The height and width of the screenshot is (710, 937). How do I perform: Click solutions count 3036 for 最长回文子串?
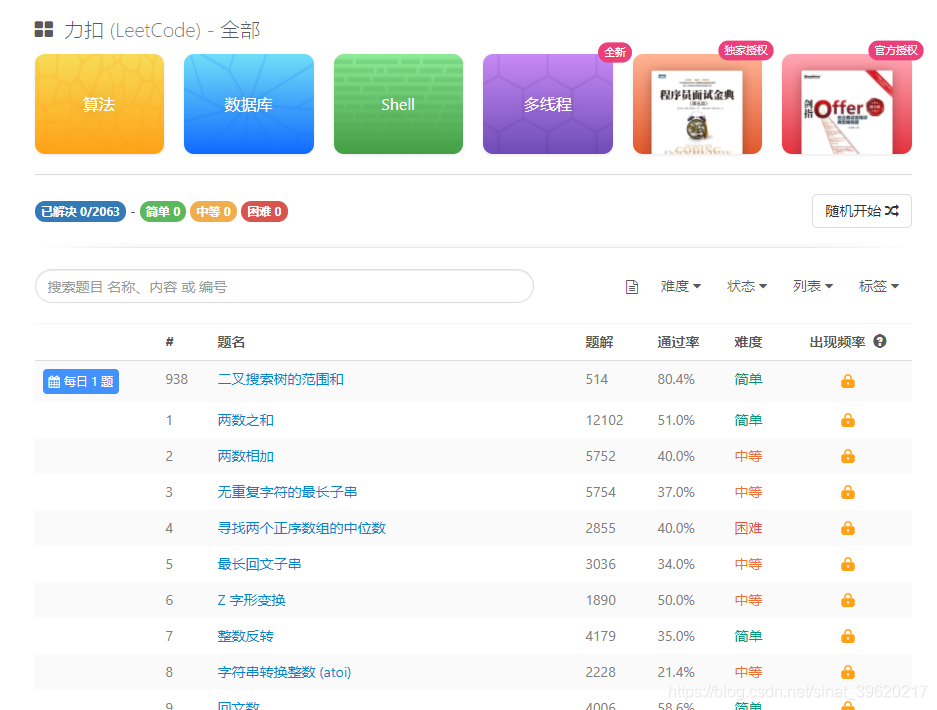601,564
